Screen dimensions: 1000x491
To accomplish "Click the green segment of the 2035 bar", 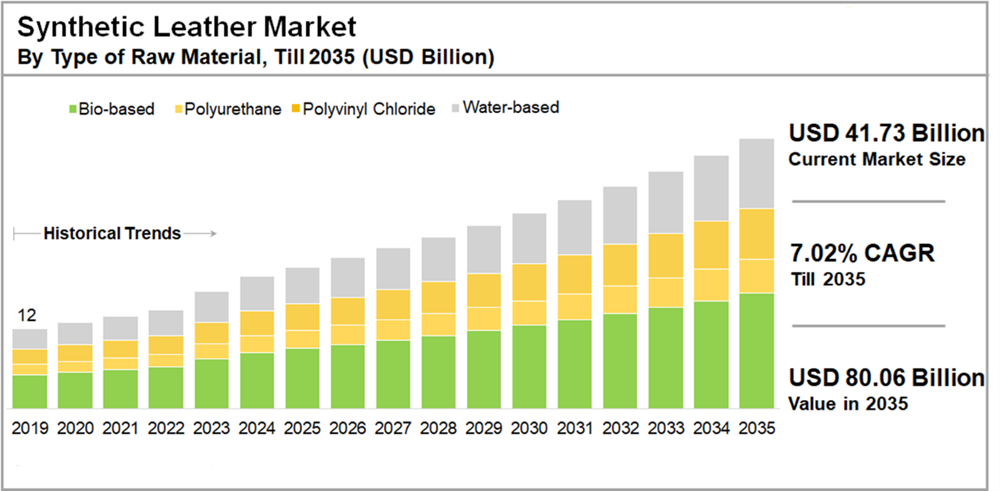I will coord(756,350).
